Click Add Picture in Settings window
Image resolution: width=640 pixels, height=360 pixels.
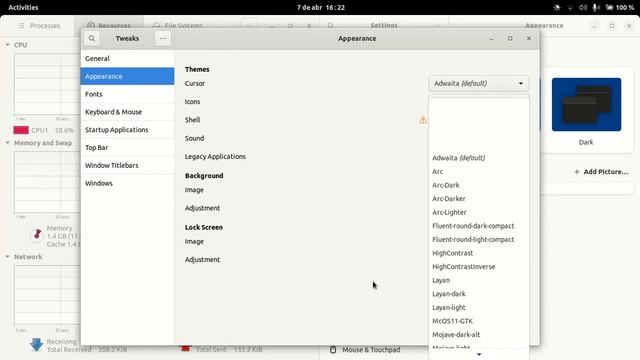pyautogui.click(x=601, y=172)
